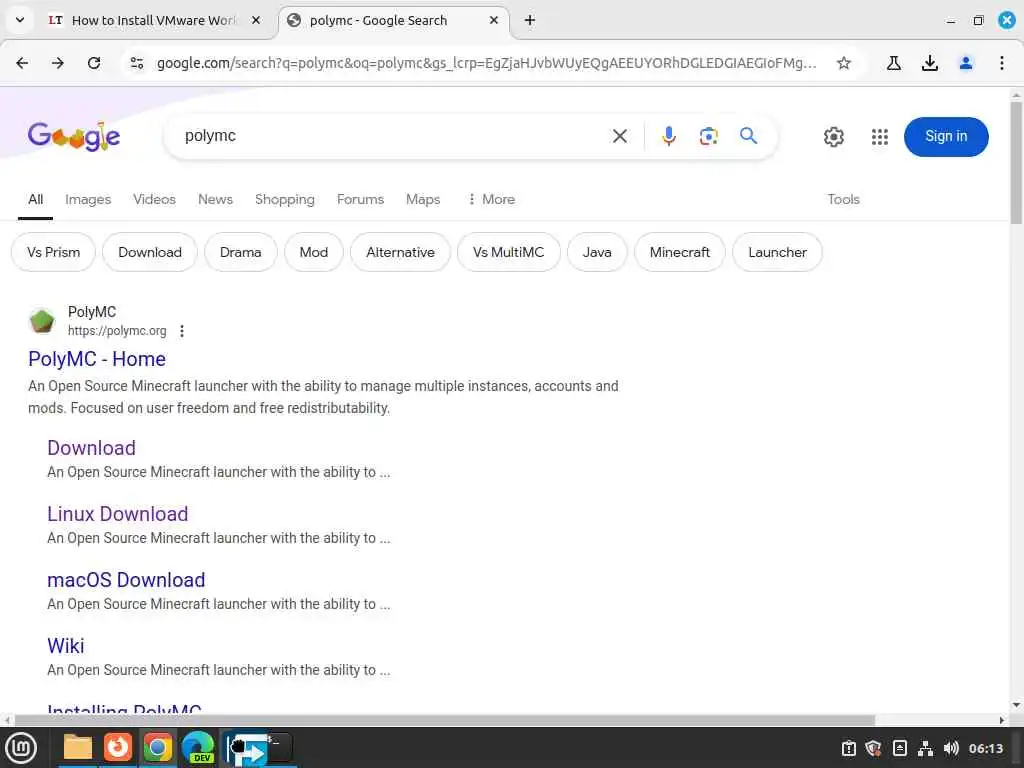This screenshot has height=768, width=1024.
Task: Select the Mod suggestion chip
Action: tap(313, 252)
